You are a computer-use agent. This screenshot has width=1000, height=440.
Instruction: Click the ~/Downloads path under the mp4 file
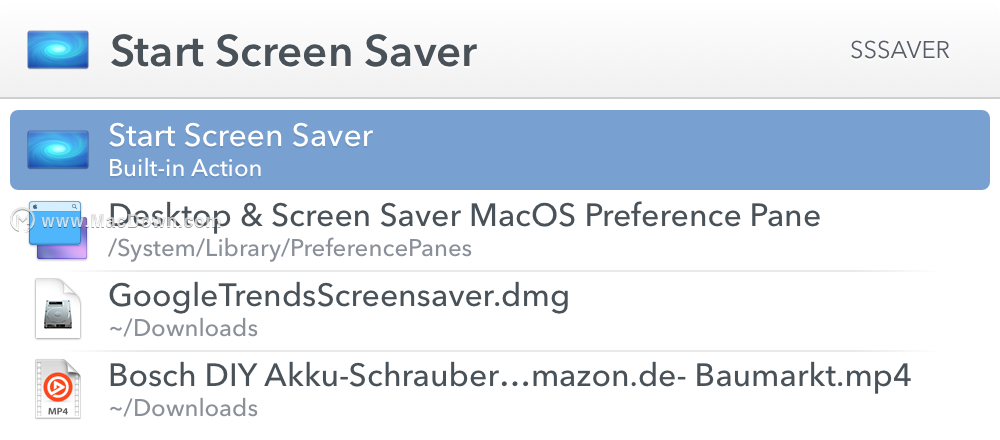tap(183, 407)
